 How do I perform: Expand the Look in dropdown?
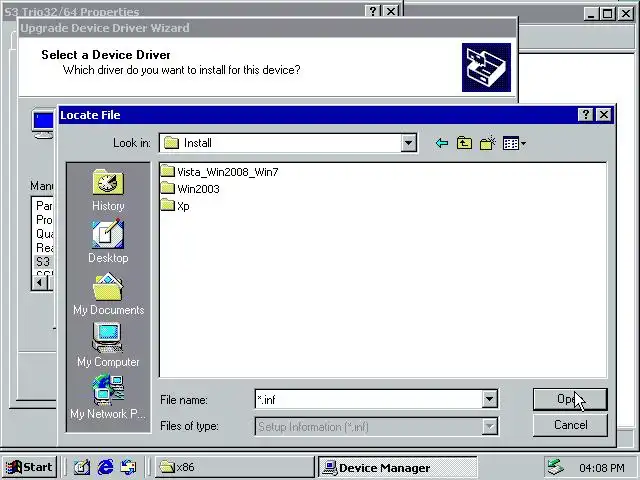click(408, 143)
